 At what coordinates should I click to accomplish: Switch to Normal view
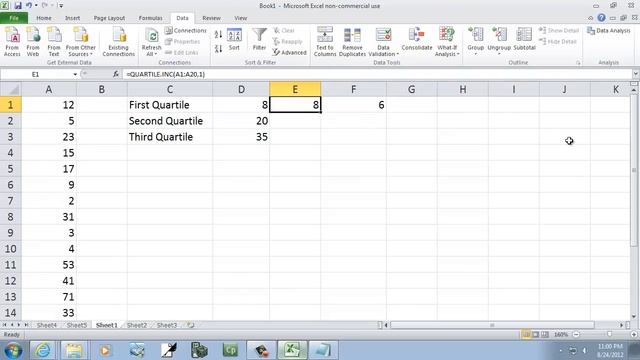(x=526, y=335)
